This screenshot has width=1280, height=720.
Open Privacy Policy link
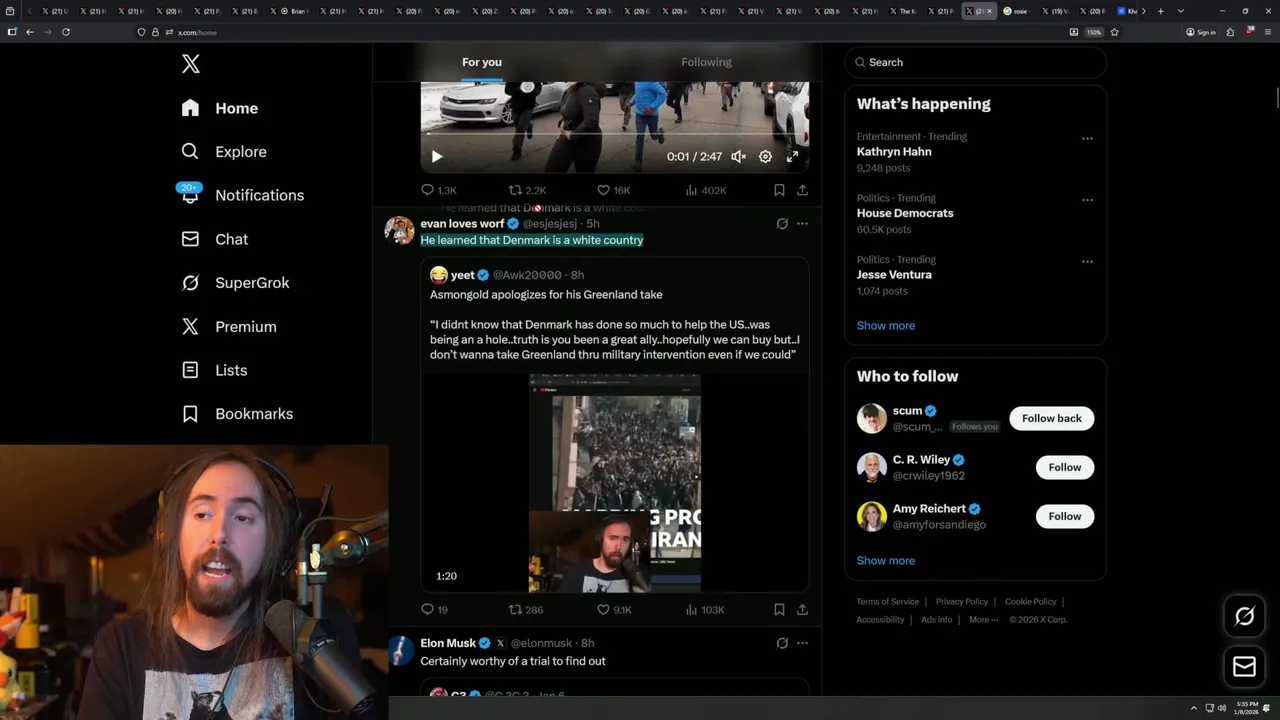point(961,601)
